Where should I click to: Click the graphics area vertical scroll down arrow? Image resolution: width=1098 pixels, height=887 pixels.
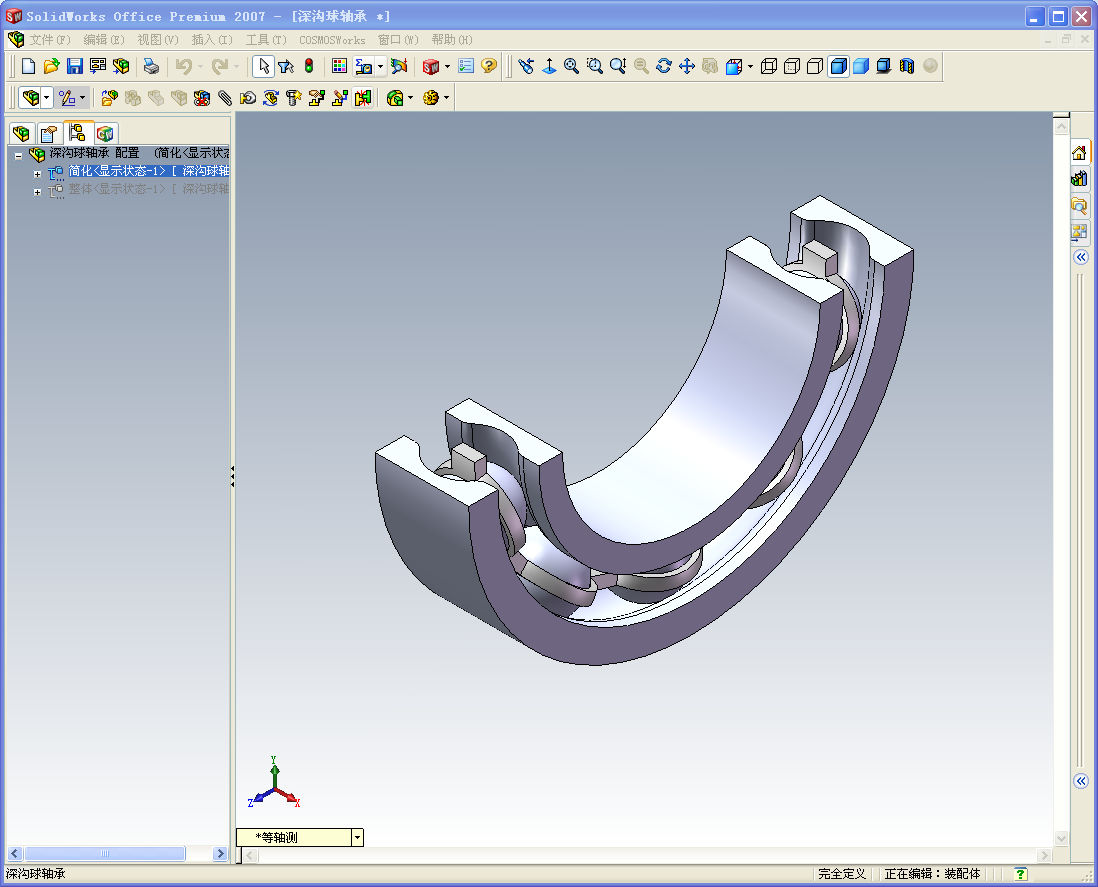(1062, 838)
